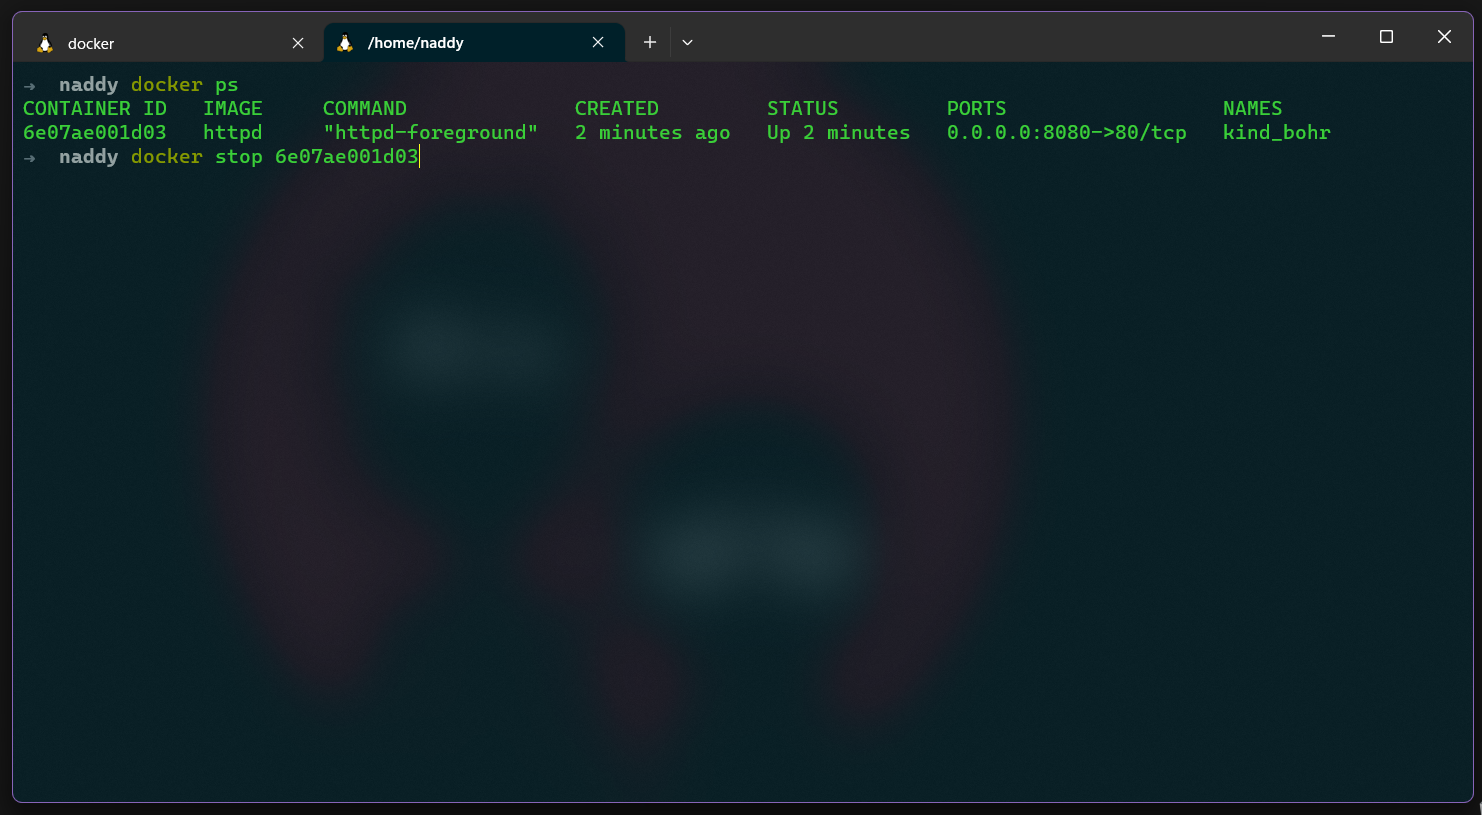Click the "httpd-foreground" command text
The width and height of the screenshot is (1482, 815).
pyautogui.click(x=432, y=132)
